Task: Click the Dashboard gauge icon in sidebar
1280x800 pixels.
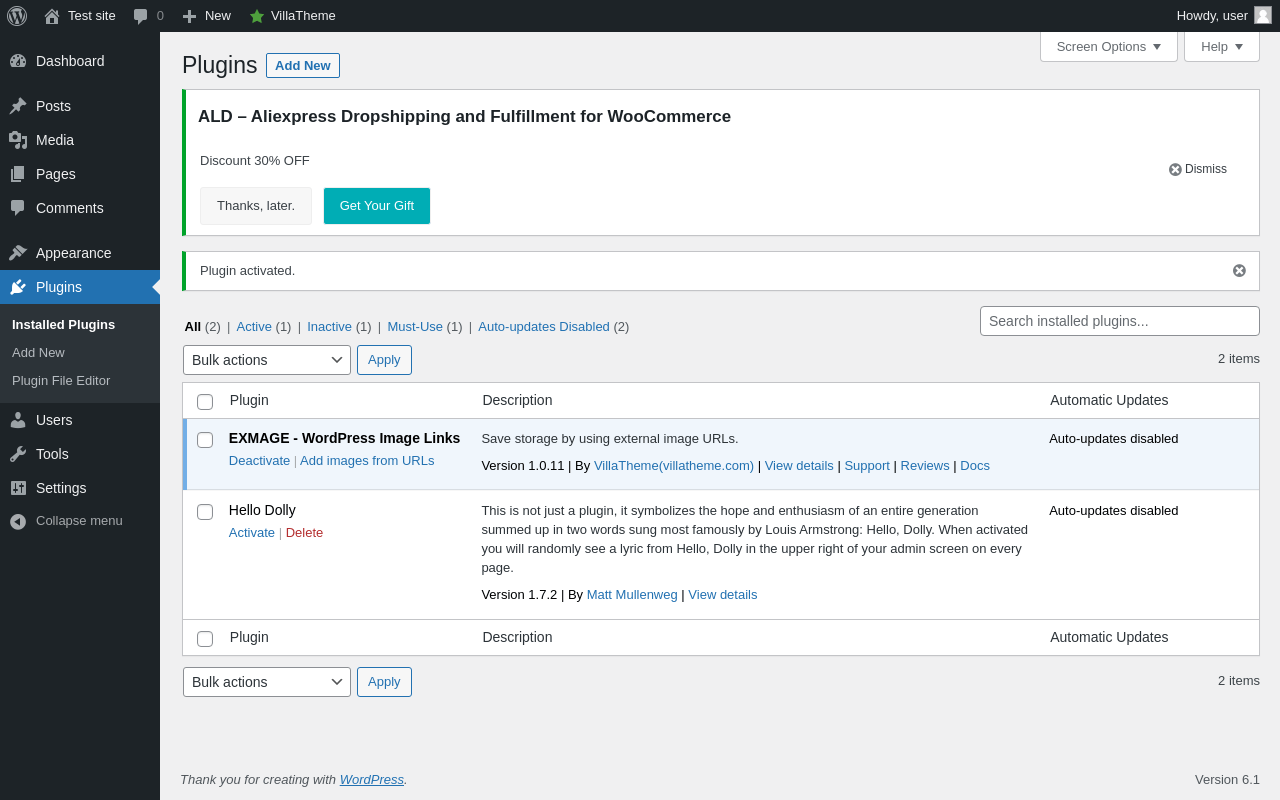Action: [18, 61]
